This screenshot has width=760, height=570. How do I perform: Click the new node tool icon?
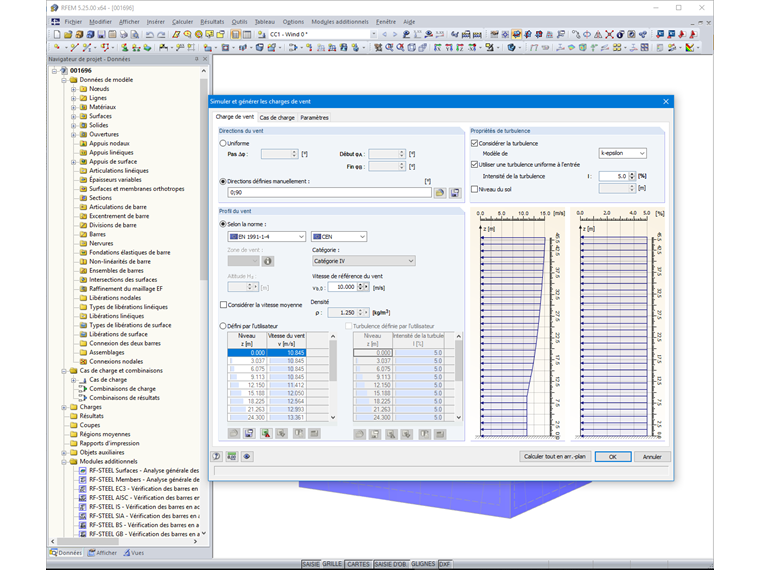coord(57,48)
